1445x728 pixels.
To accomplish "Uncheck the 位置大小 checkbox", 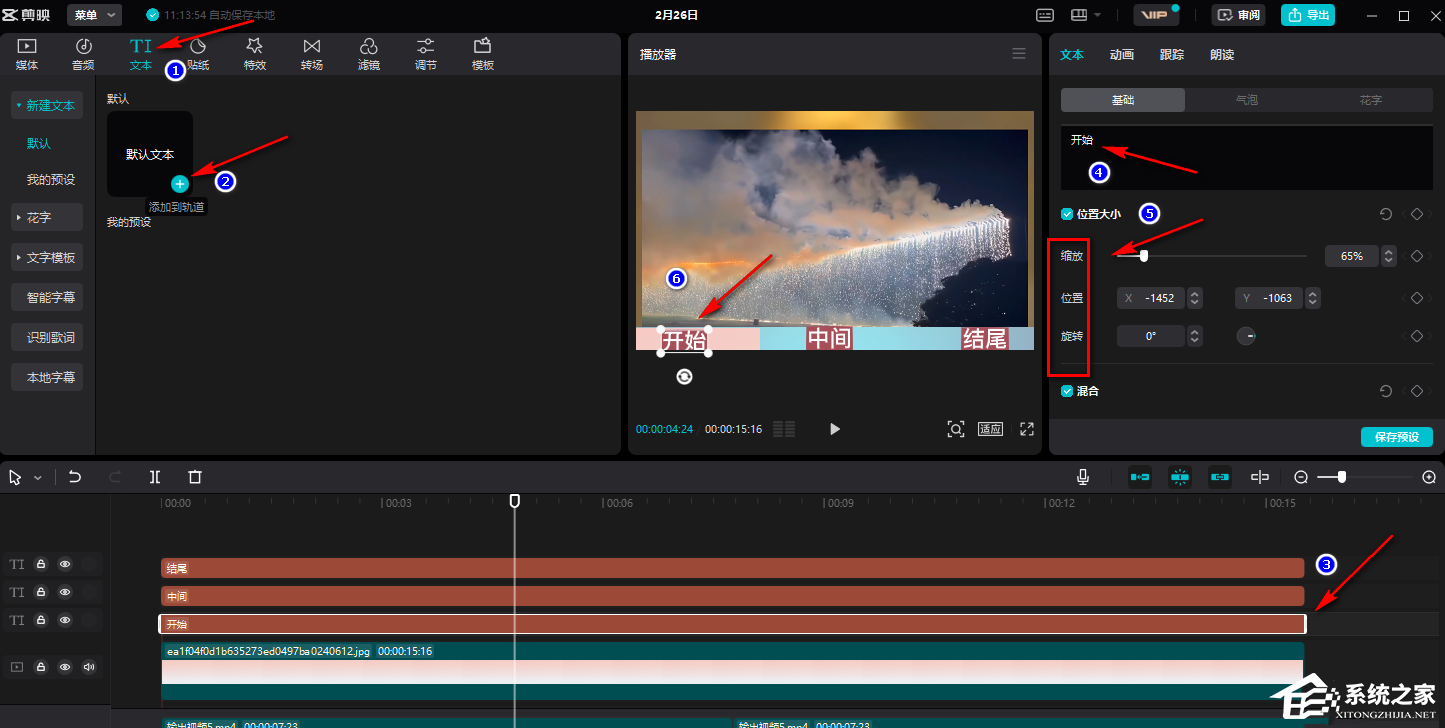I will [x=1067, y=214].
